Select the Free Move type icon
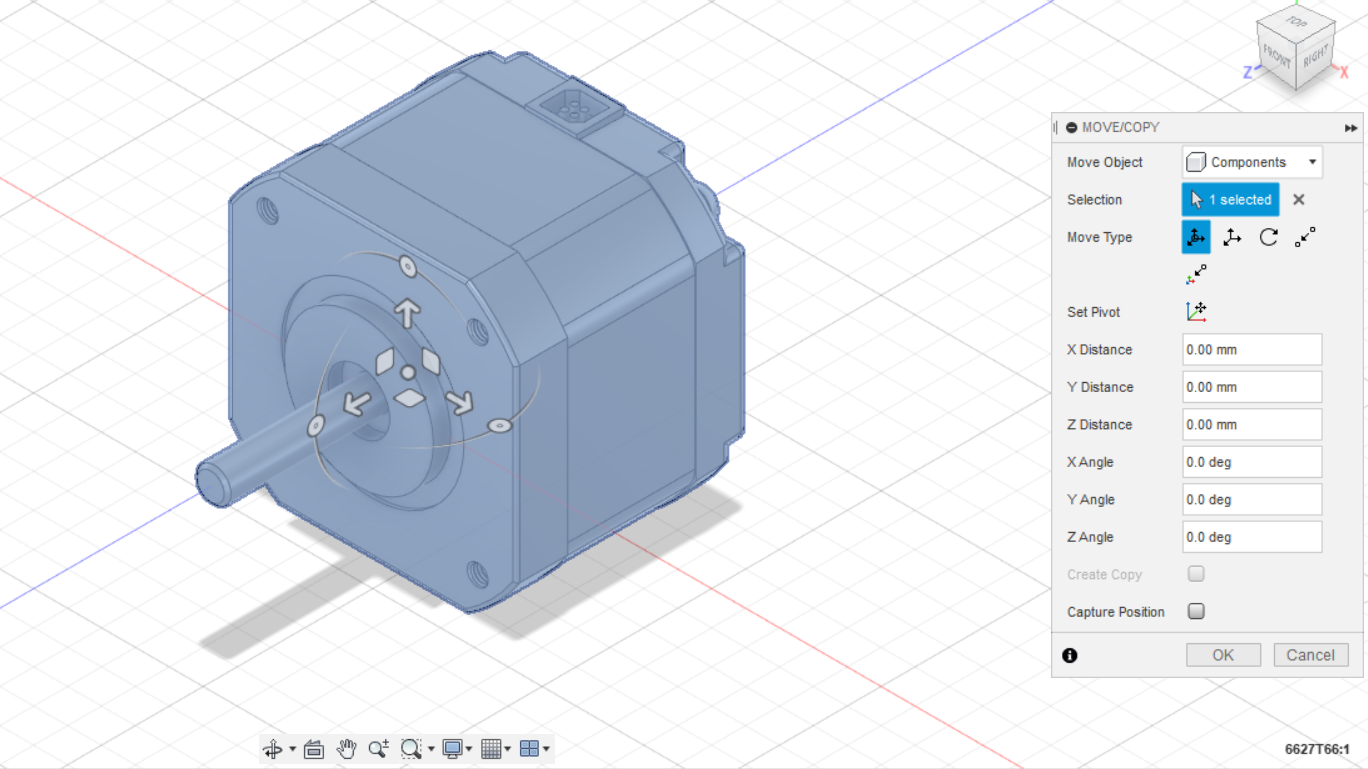Screen dimensions: 1368x769 [1196, 237]
